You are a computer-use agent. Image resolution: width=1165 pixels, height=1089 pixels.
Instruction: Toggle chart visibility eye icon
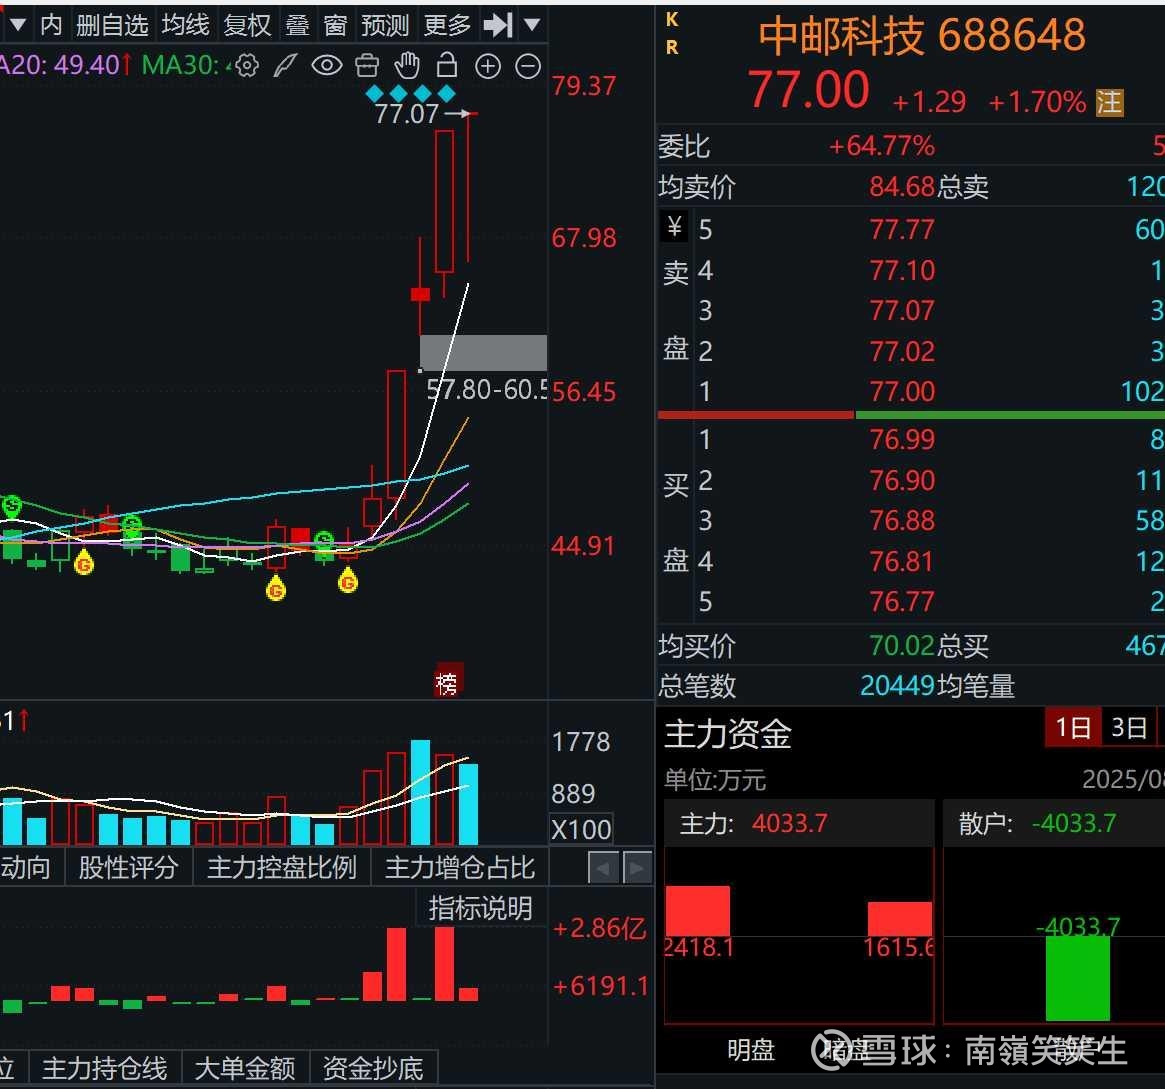327,66
